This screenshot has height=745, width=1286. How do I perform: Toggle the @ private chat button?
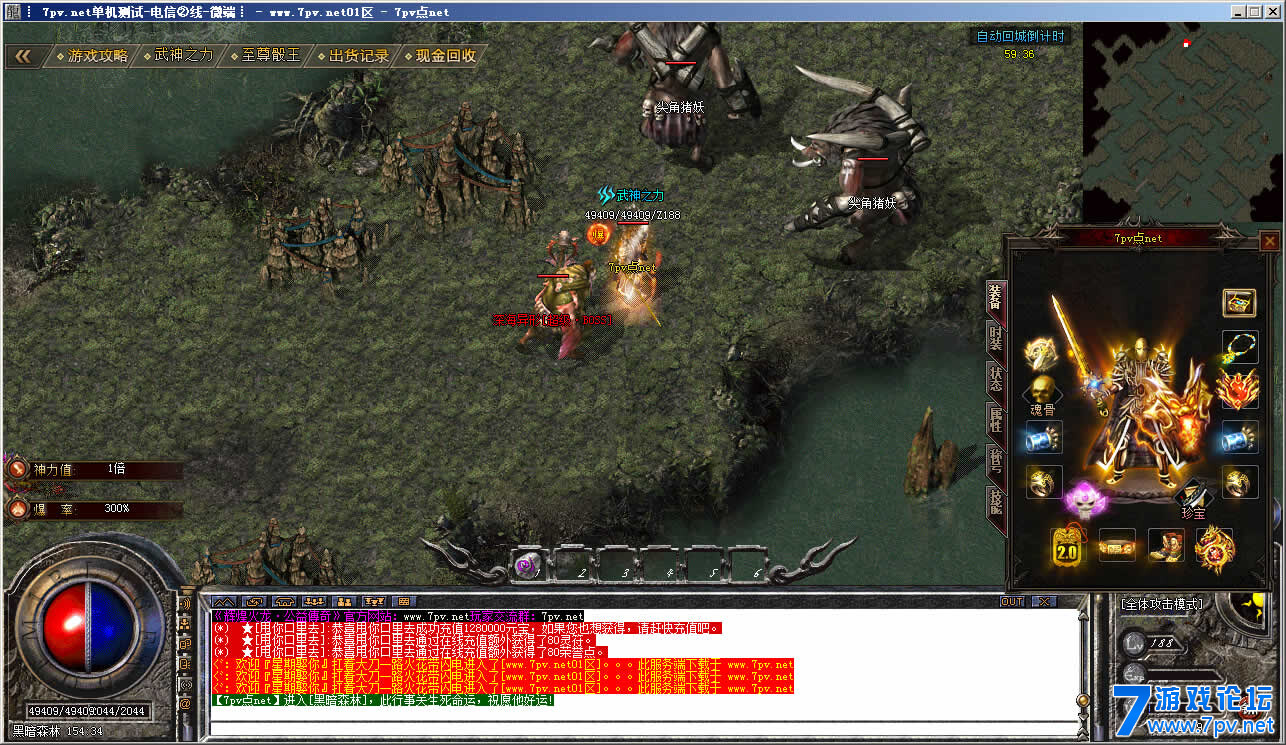(x=185, y=704)
